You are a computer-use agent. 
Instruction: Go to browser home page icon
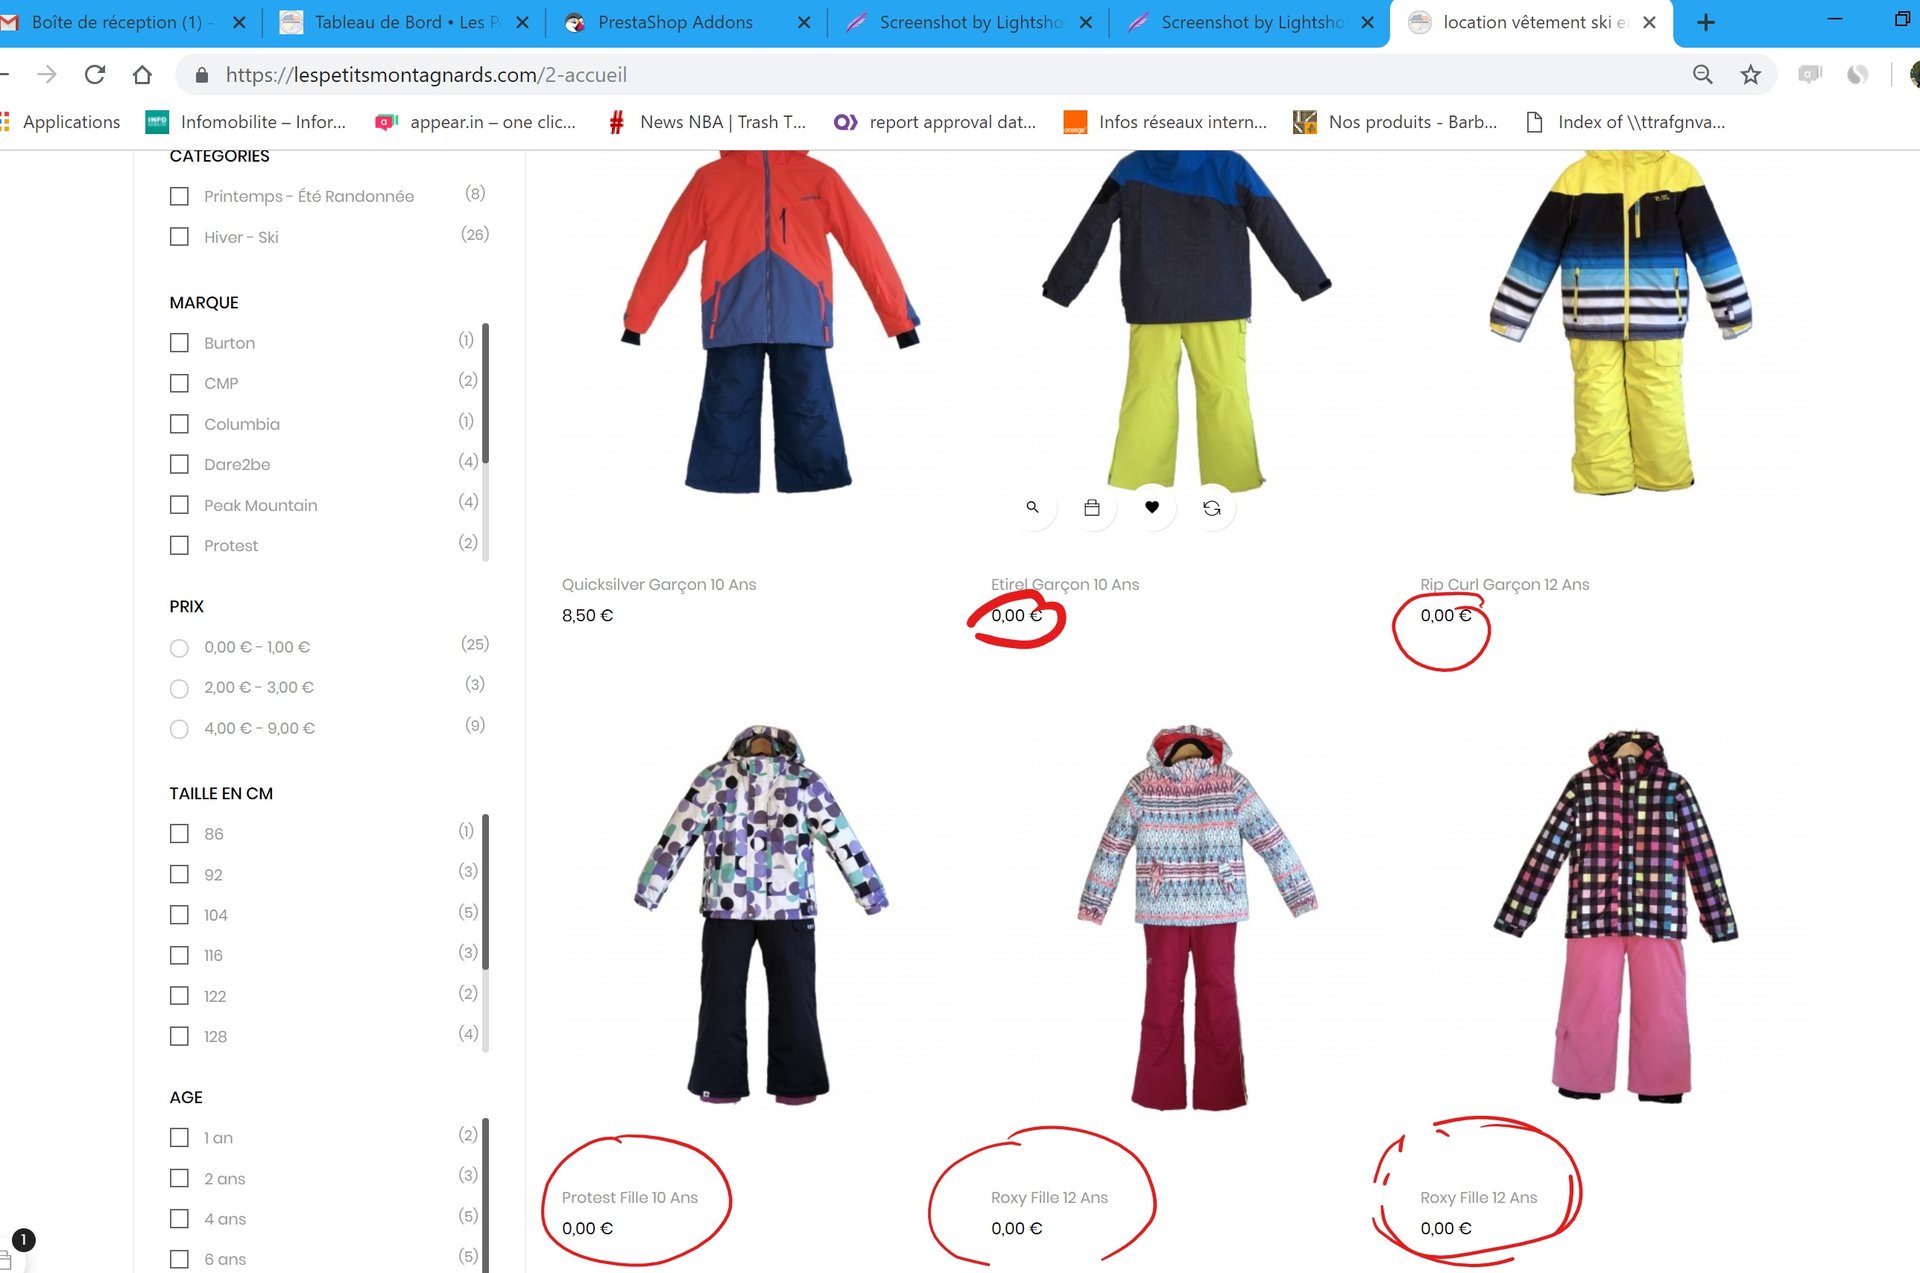pyautogui.click(x=142, y=74)
